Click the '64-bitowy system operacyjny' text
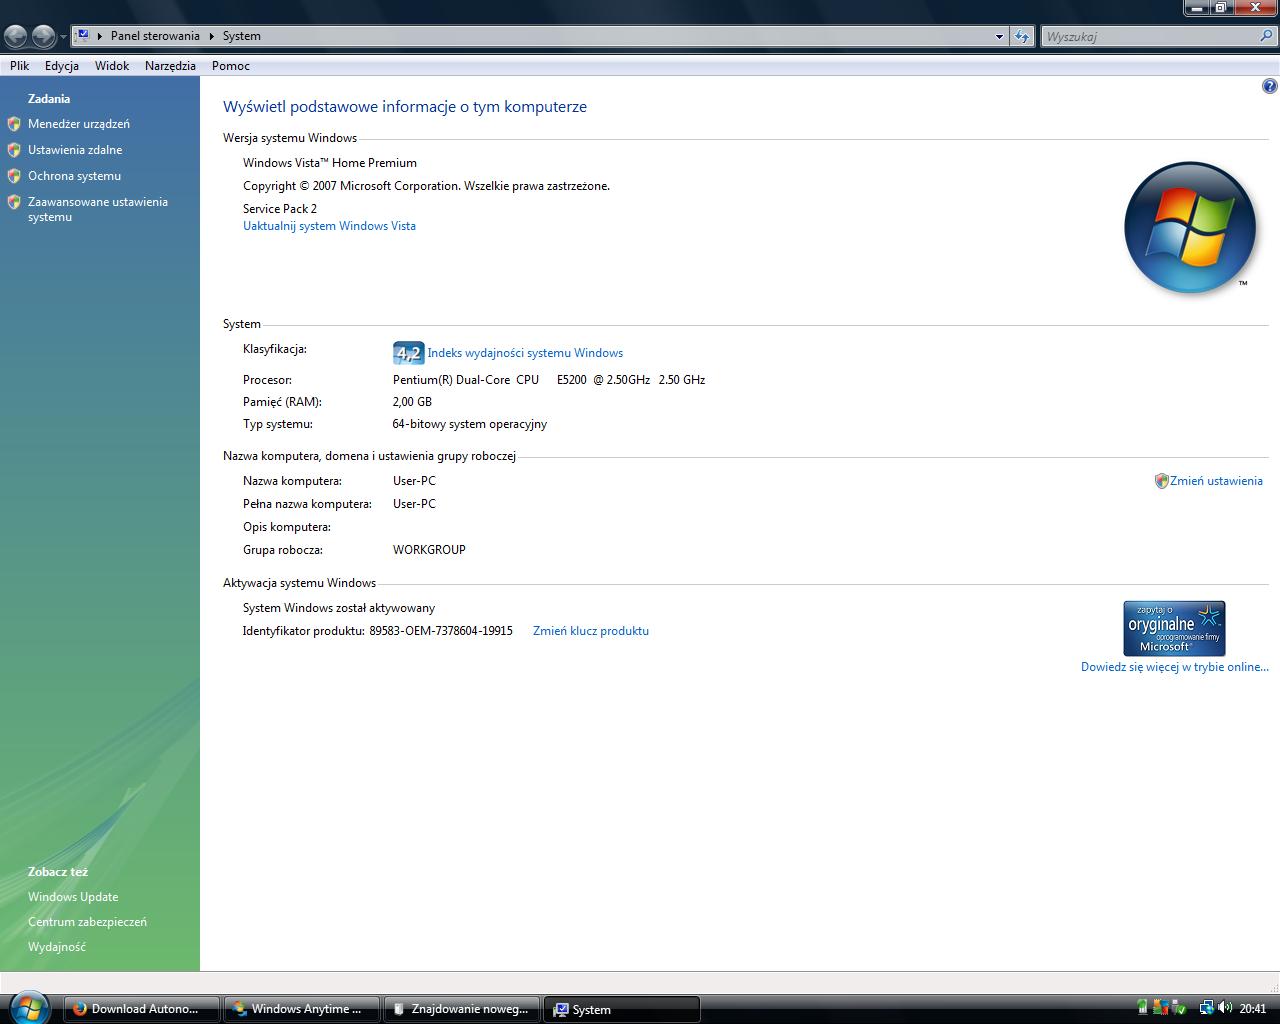 [x=470, y=424]
